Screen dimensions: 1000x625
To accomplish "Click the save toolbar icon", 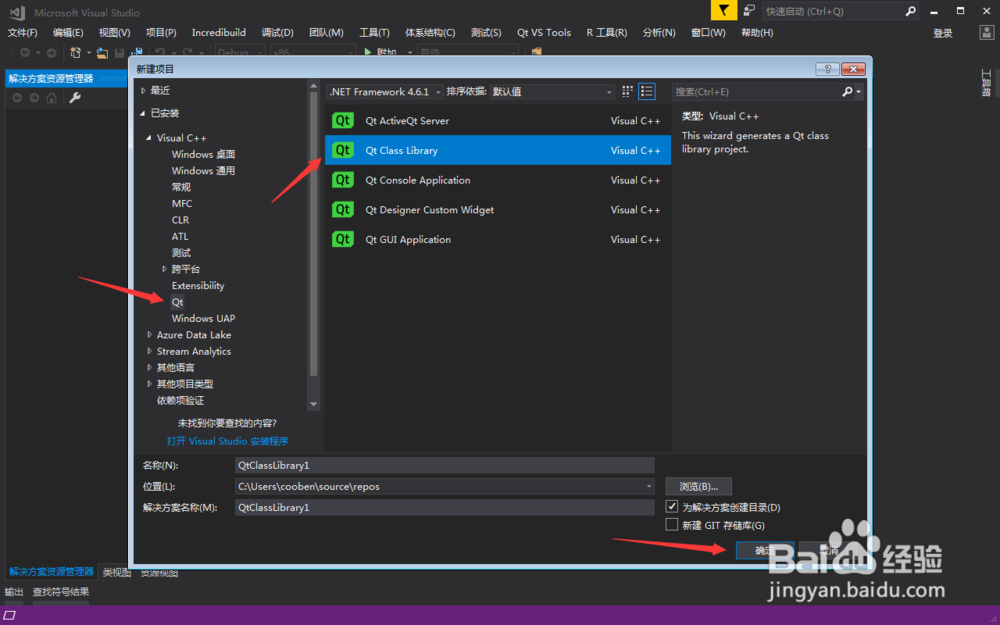I will tap(119, 53).
